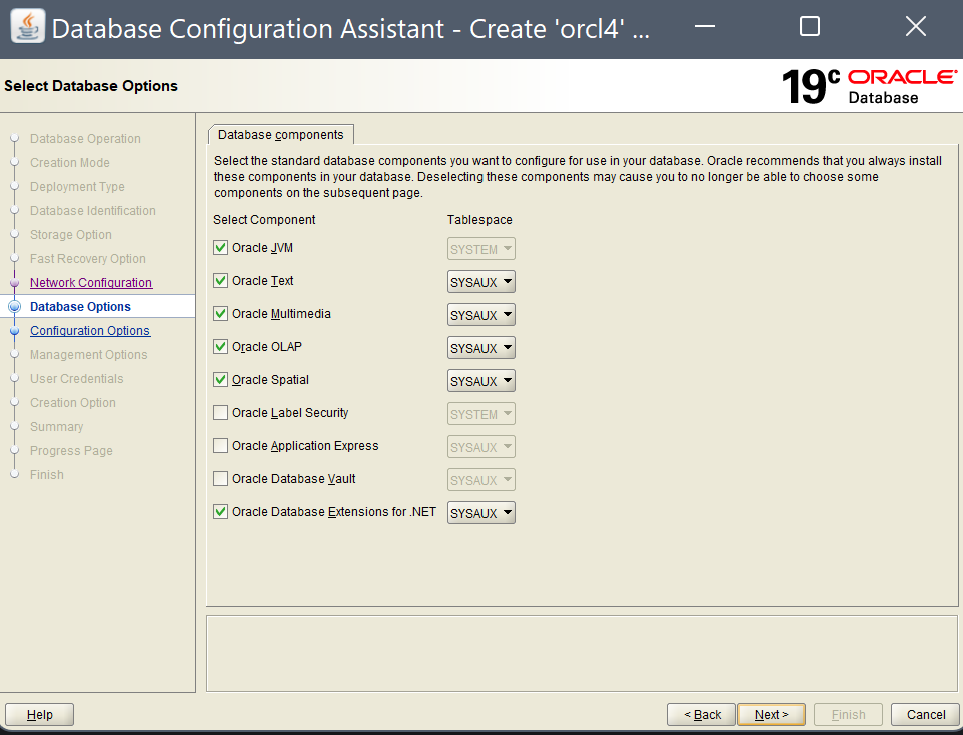
Task: Click the Database Options step bullet icon
Action: click(15, 307)
